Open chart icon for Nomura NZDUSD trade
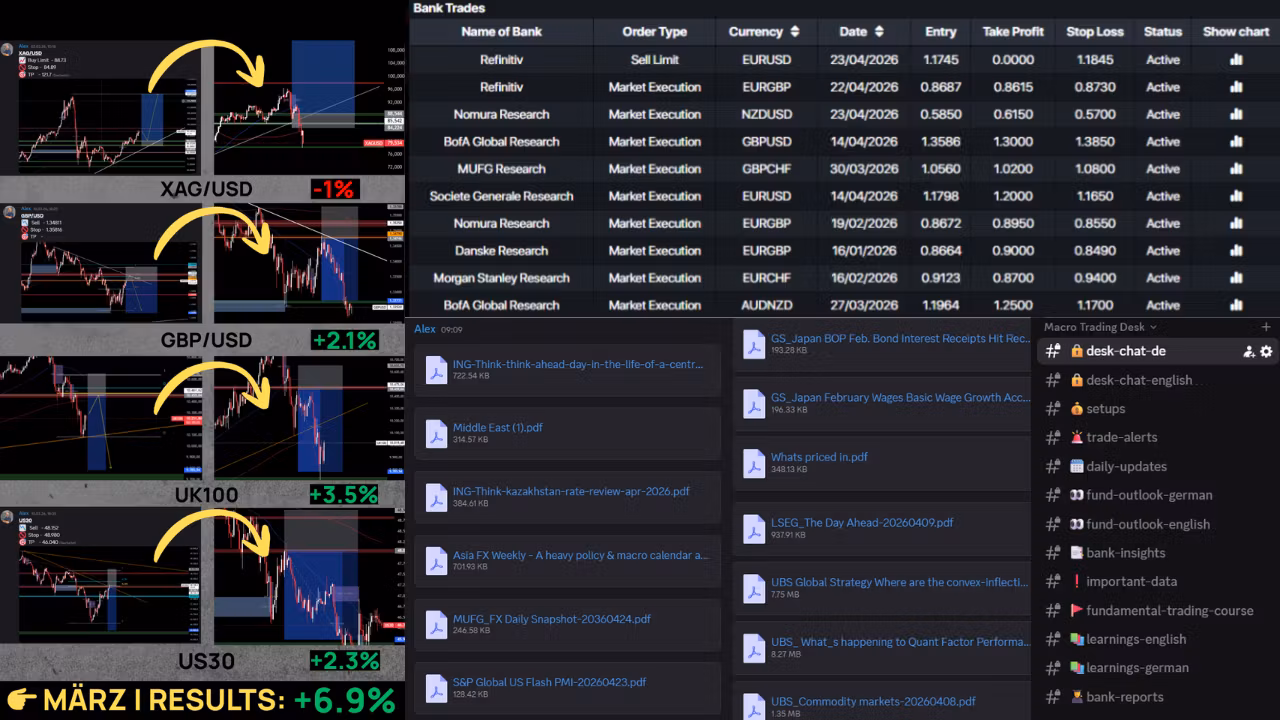 tap(1236, 114)
